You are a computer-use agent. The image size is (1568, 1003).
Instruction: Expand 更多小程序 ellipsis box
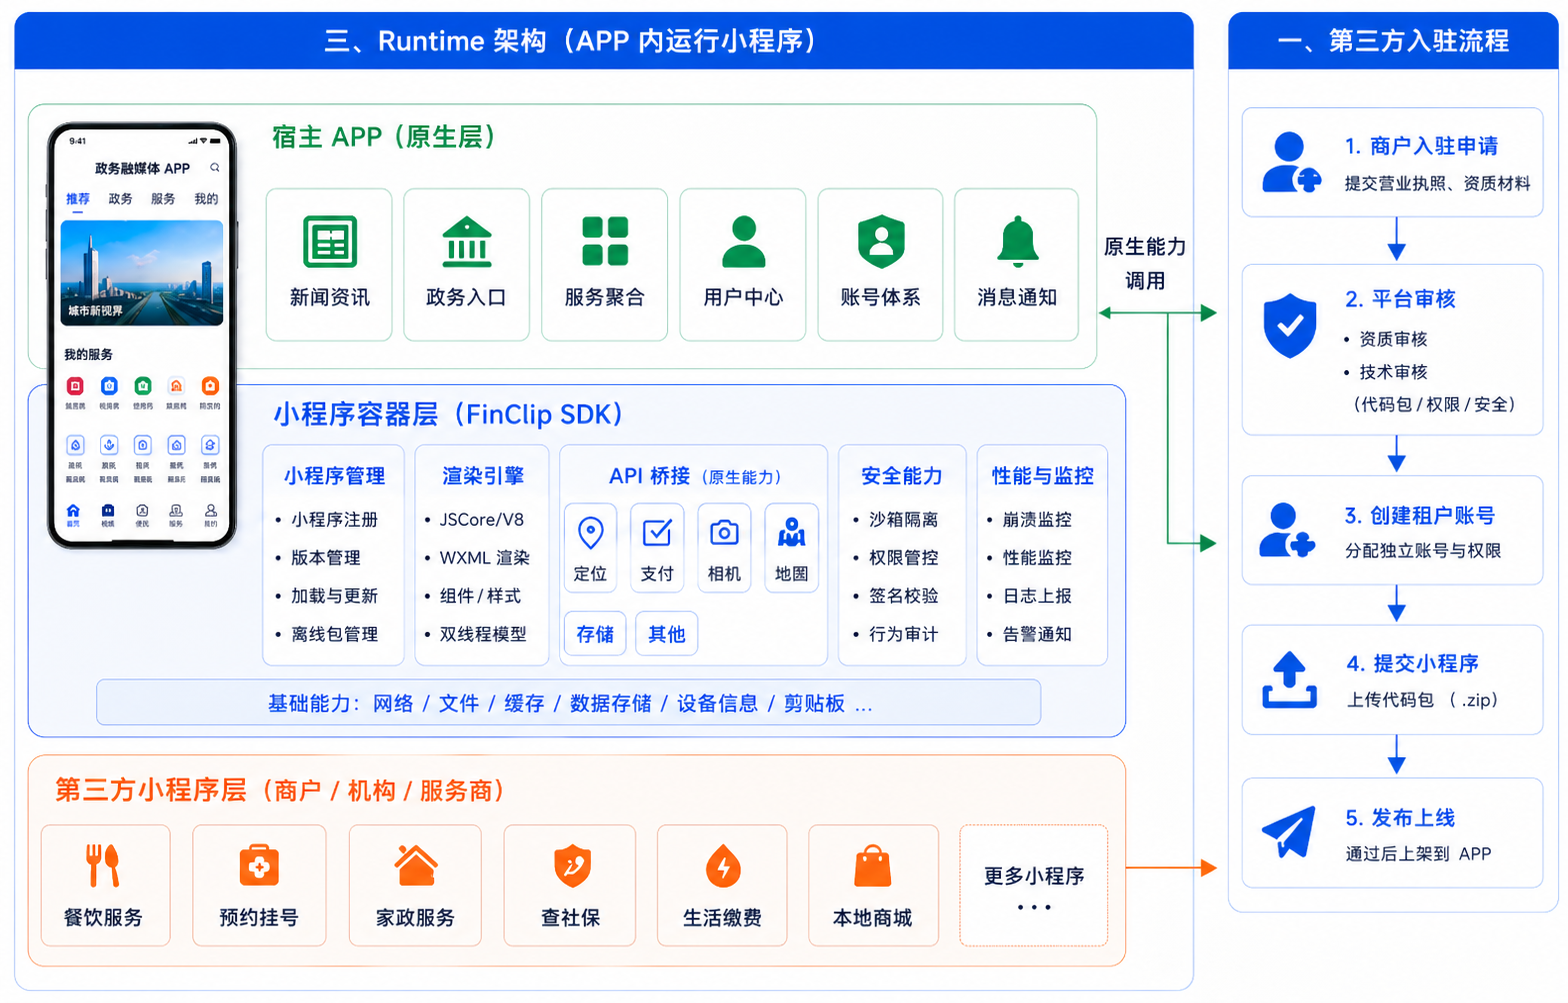1033,886
